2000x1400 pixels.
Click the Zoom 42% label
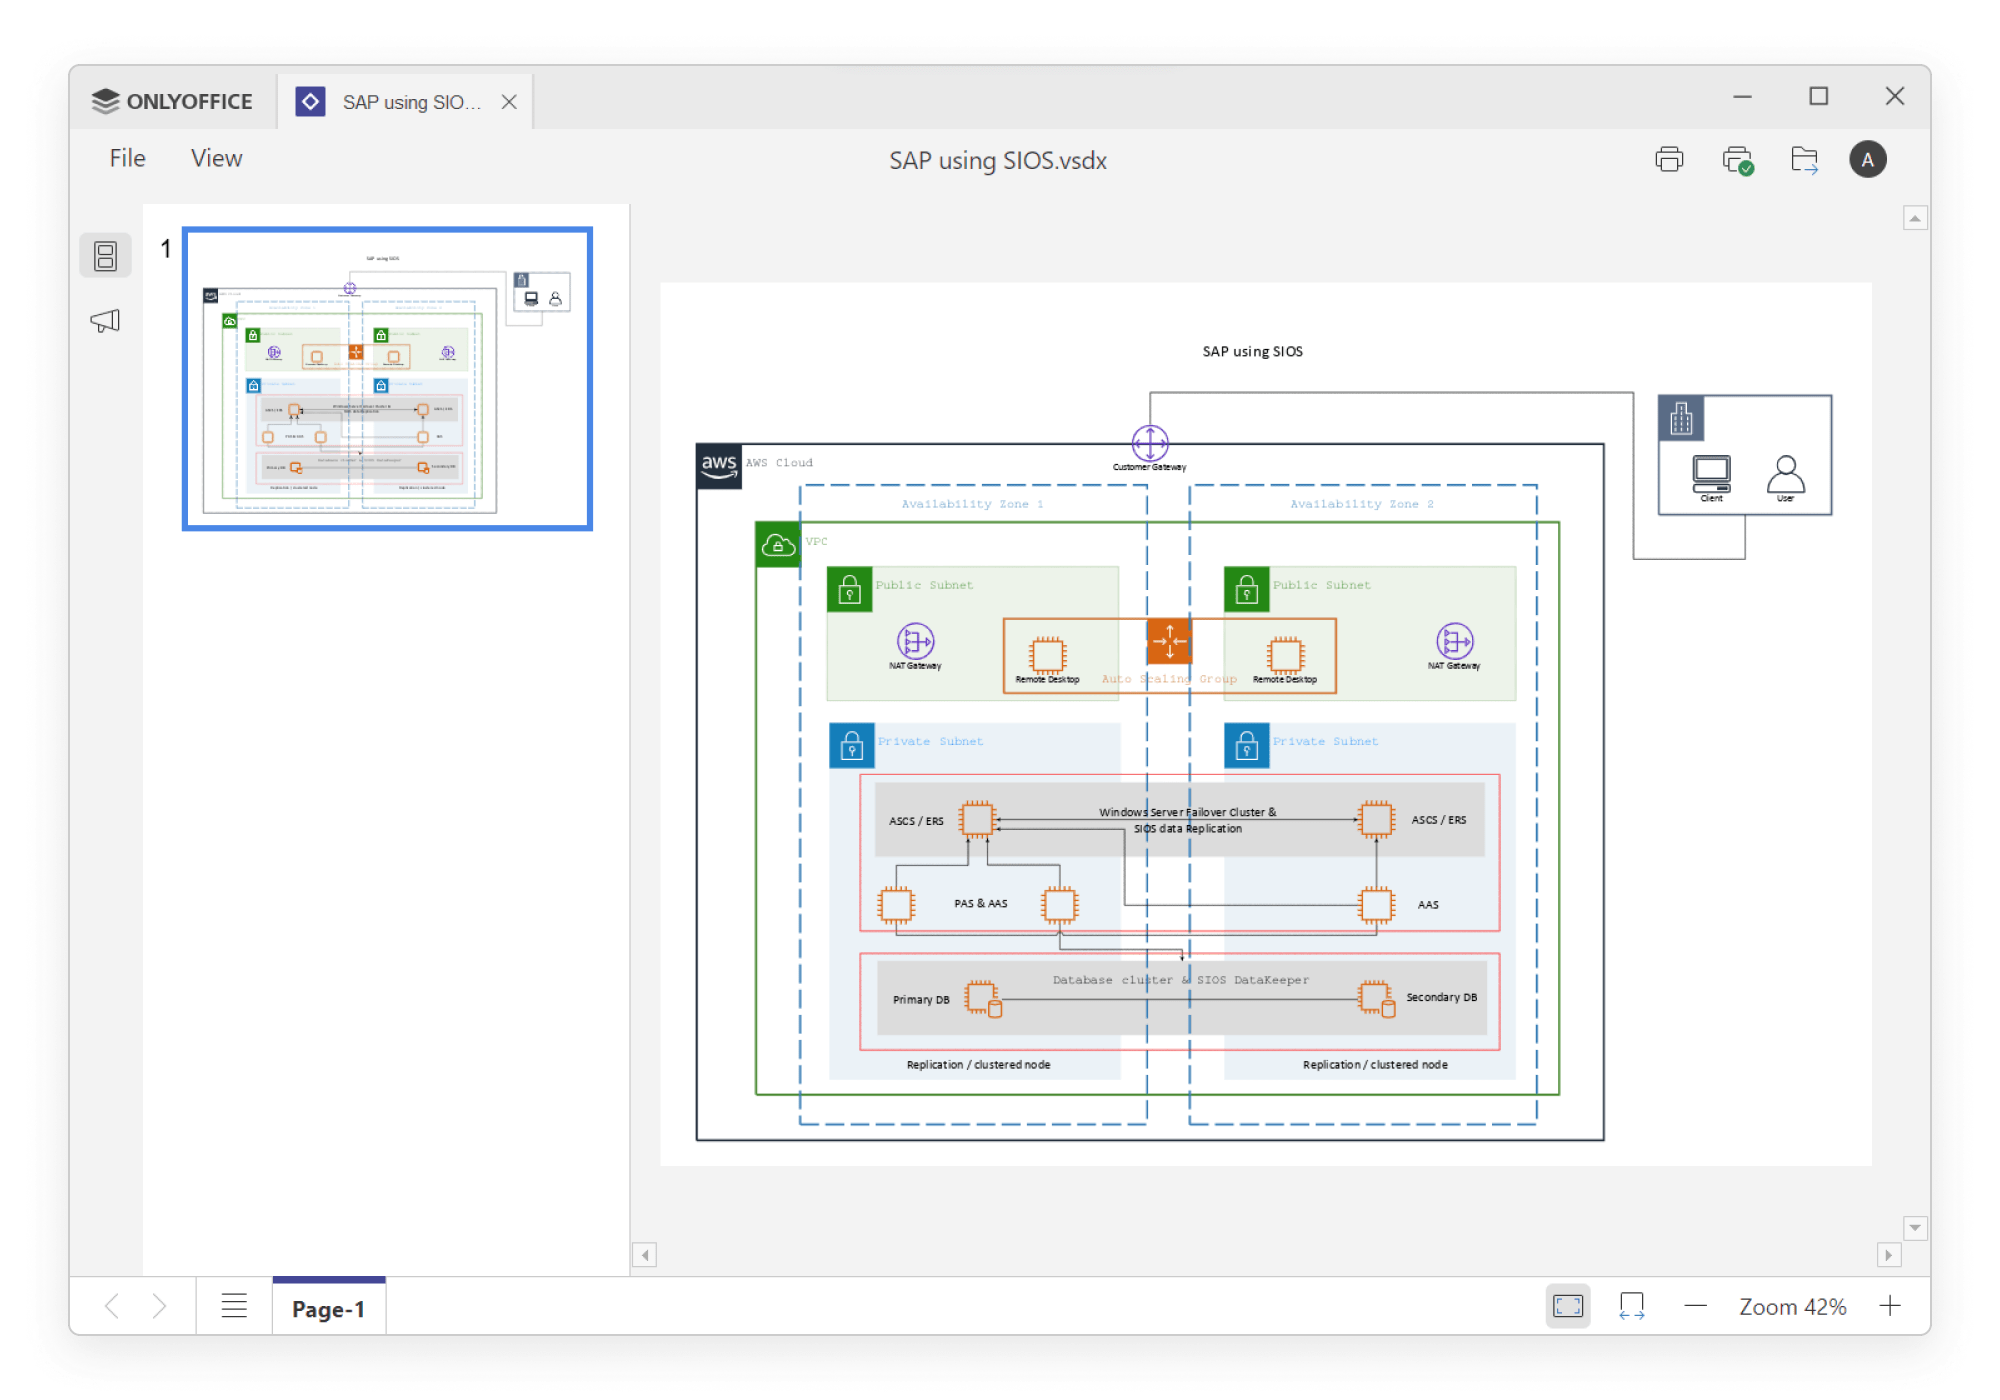click(1792, 1307)
